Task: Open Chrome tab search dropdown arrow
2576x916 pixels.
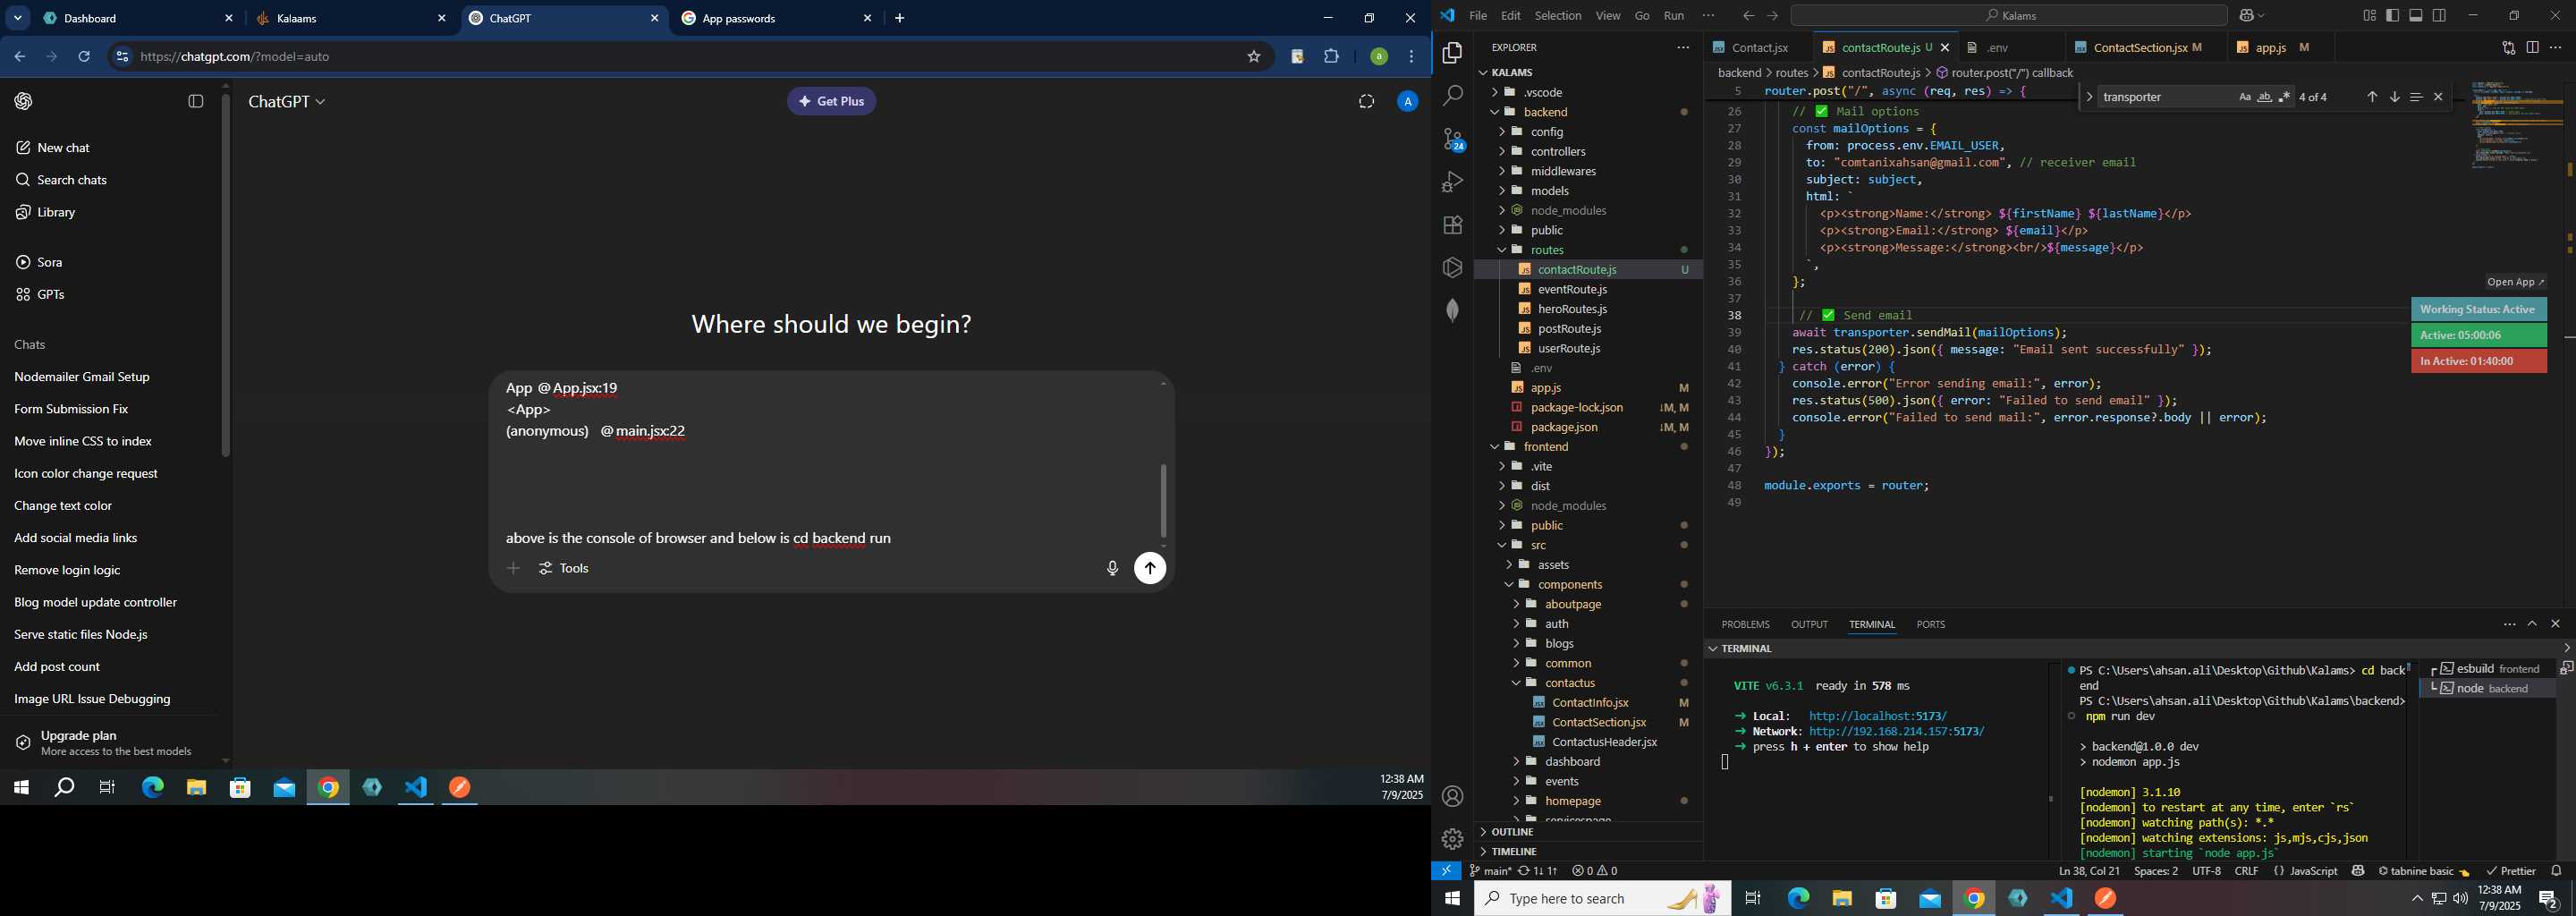Action: pyautogui.click(x=18, y=18)
